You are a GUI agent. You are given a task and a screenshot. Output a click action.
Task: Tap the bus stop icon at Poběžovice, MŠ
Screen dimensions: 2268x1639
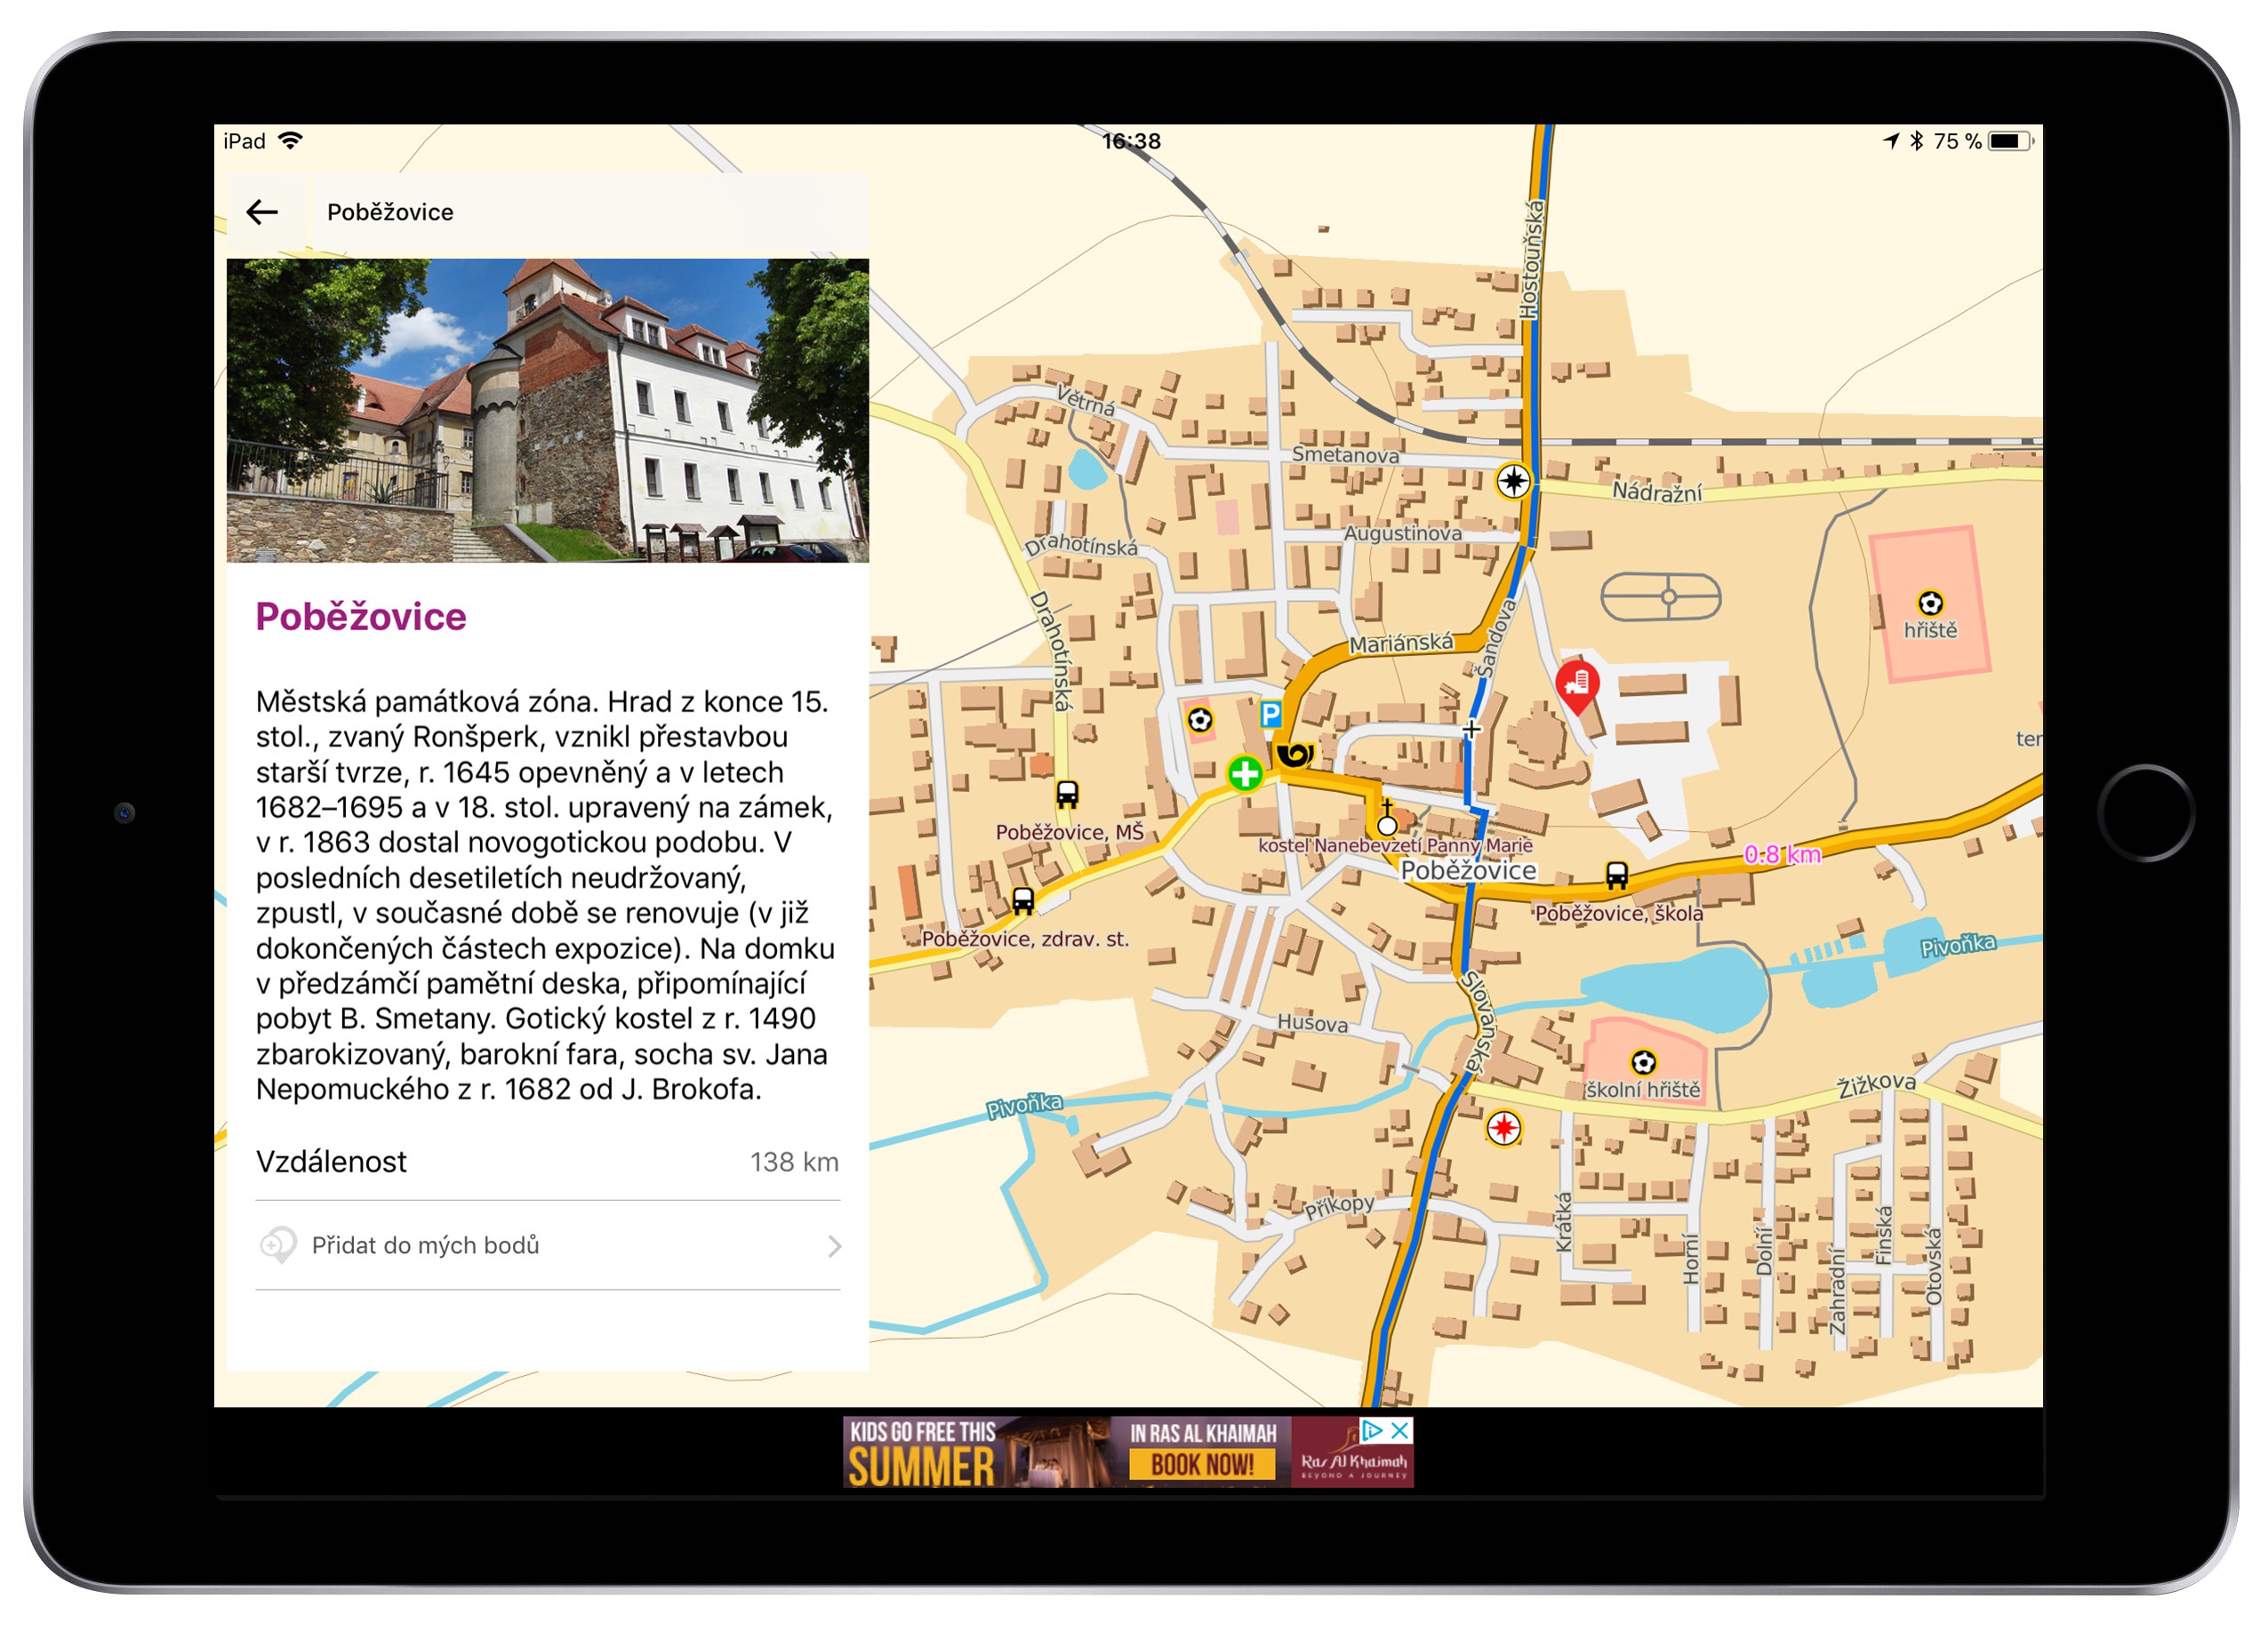(1067, 795)
